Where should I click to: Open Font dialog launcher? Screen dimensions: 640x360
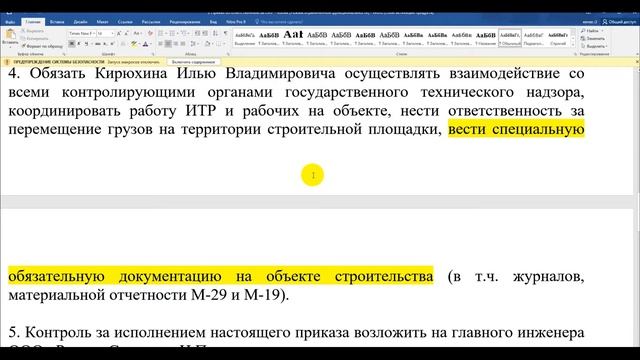(153, 54)
